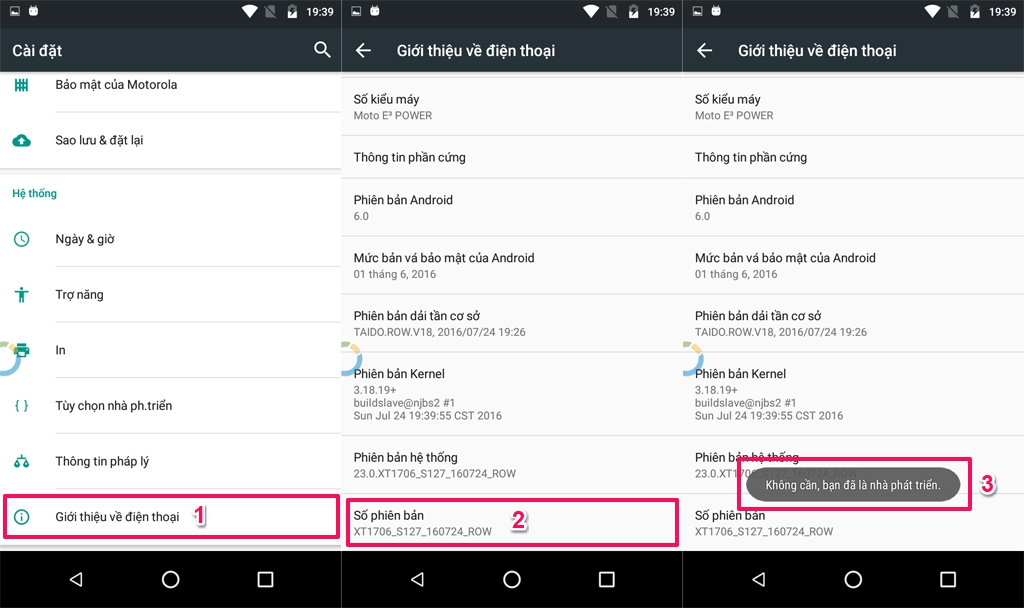Open Tùy chọn nhà ph.triển settings entry

pos(170,406)
